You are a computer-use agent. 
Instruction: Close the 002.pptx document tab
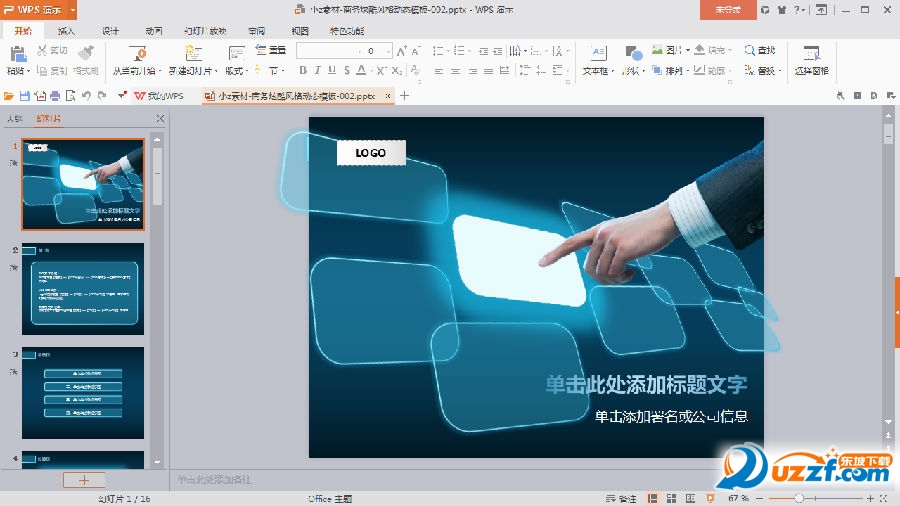(x=388, y=96)
